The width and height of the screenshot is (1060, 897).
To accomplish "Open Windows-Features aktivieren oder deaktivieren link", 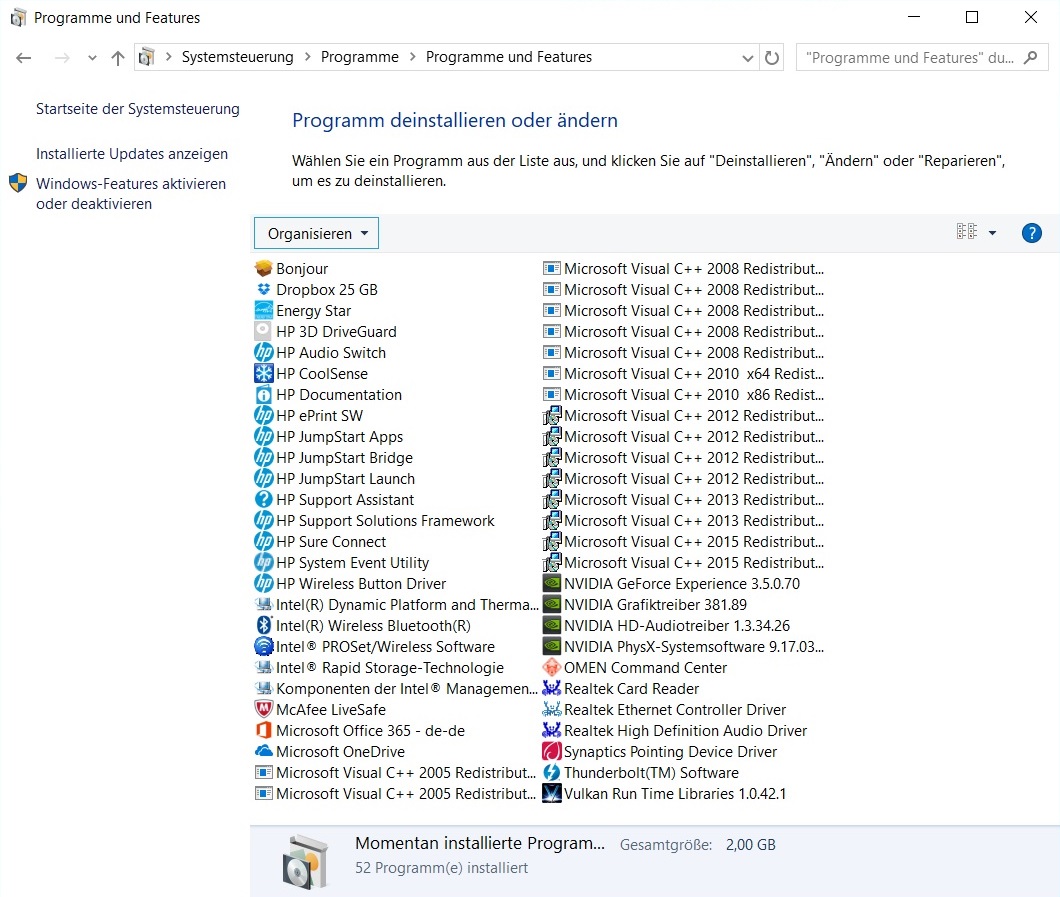I will 130,193.
